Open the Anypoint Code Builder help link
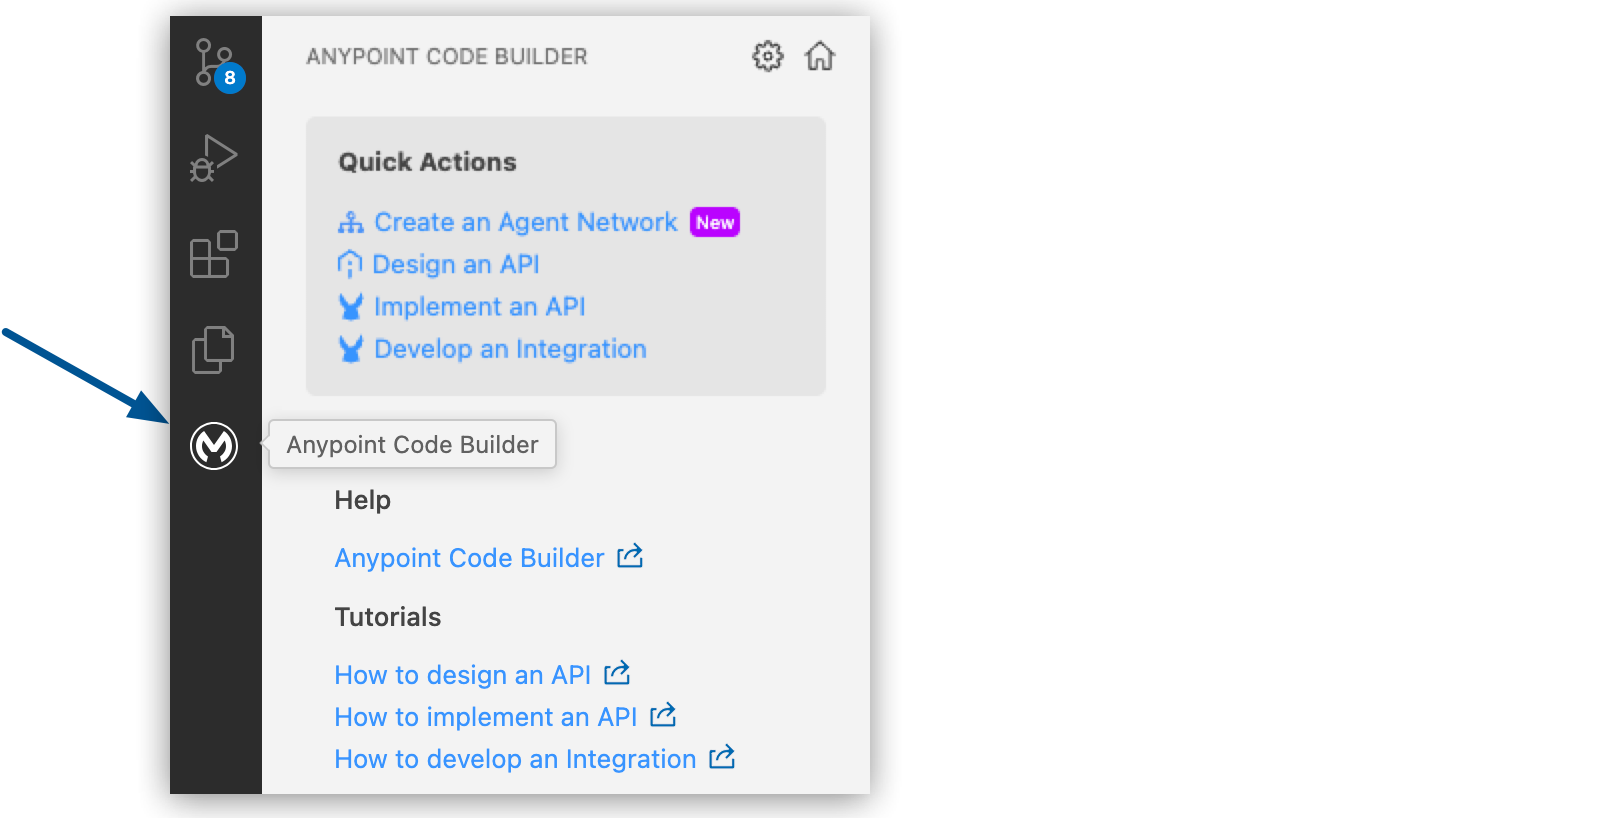 (467, 557)
